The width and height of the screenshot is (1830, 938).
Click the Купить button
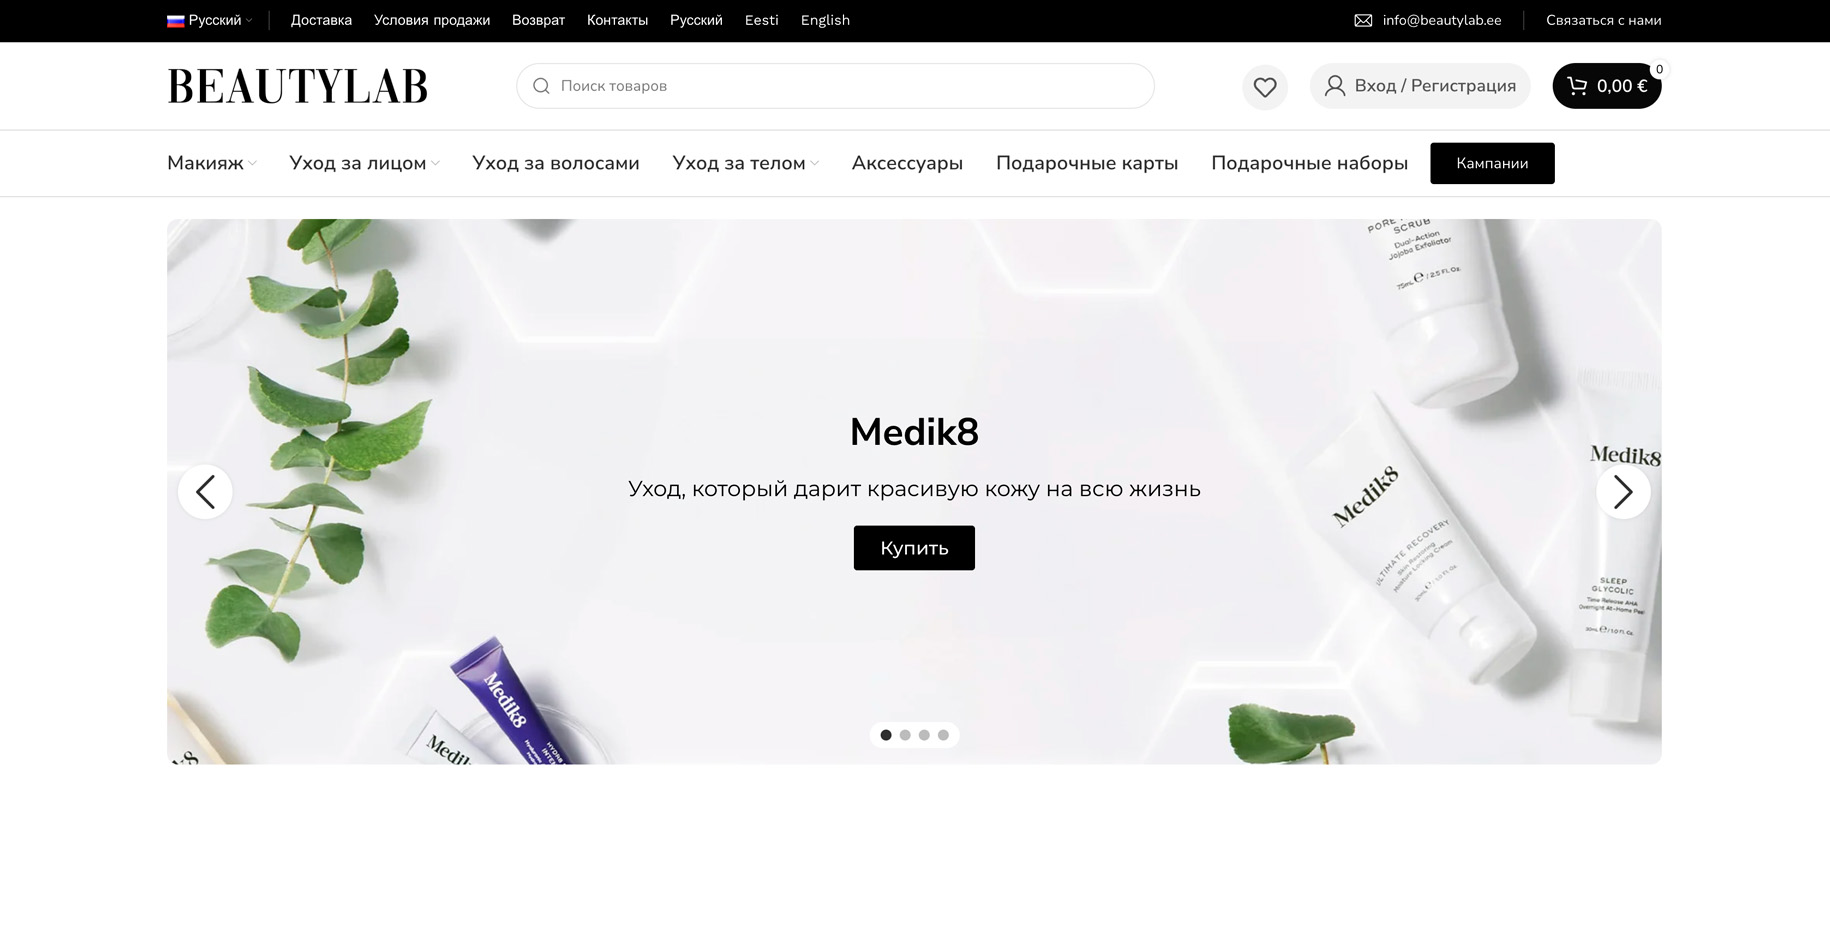tap(914, 548)
